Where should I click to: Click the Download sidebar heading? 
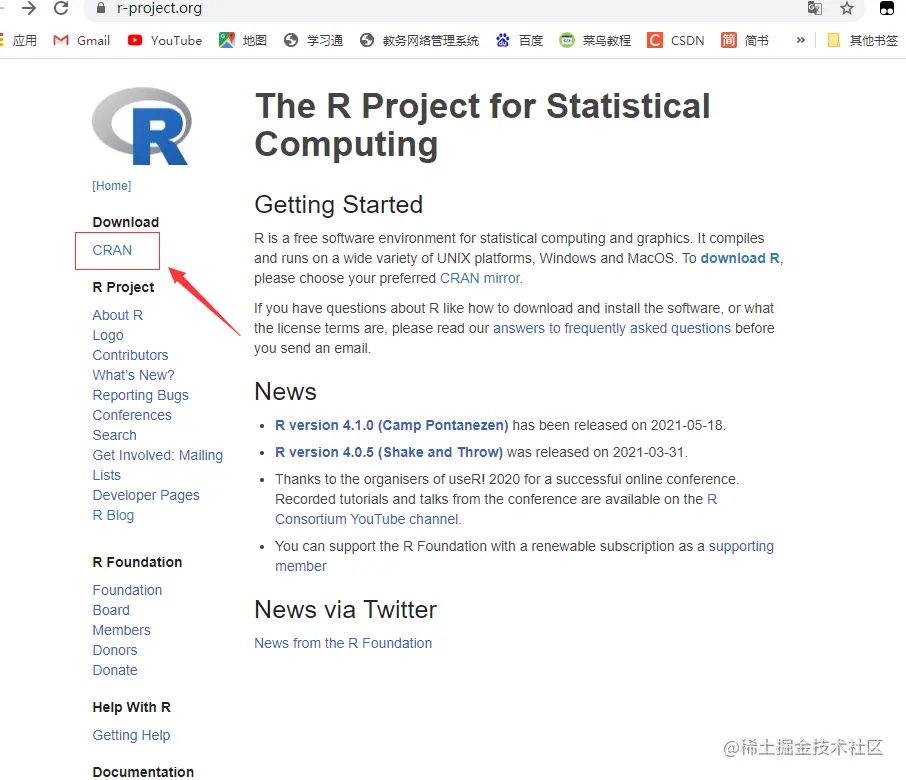click(x=125, y=222)
